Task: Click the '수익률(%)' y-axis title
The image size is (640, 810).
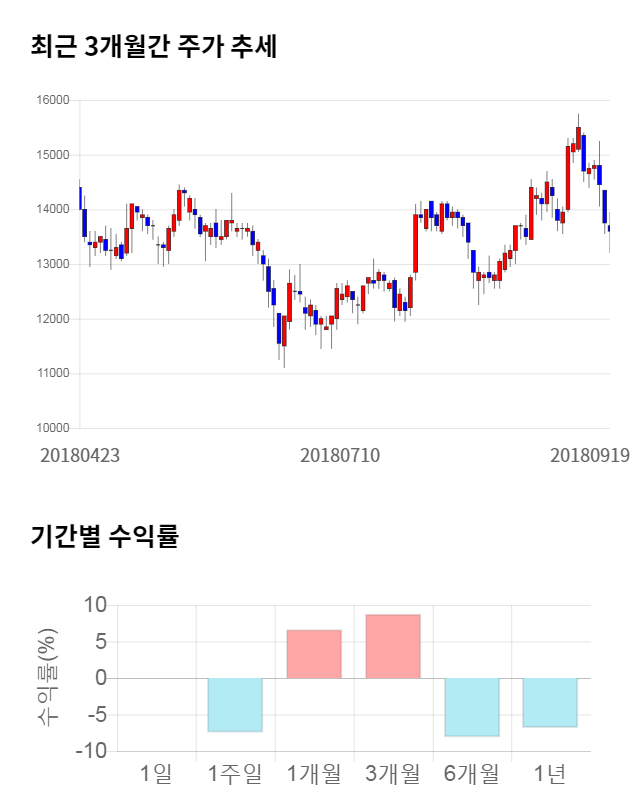Action: (x=48, y=677)
